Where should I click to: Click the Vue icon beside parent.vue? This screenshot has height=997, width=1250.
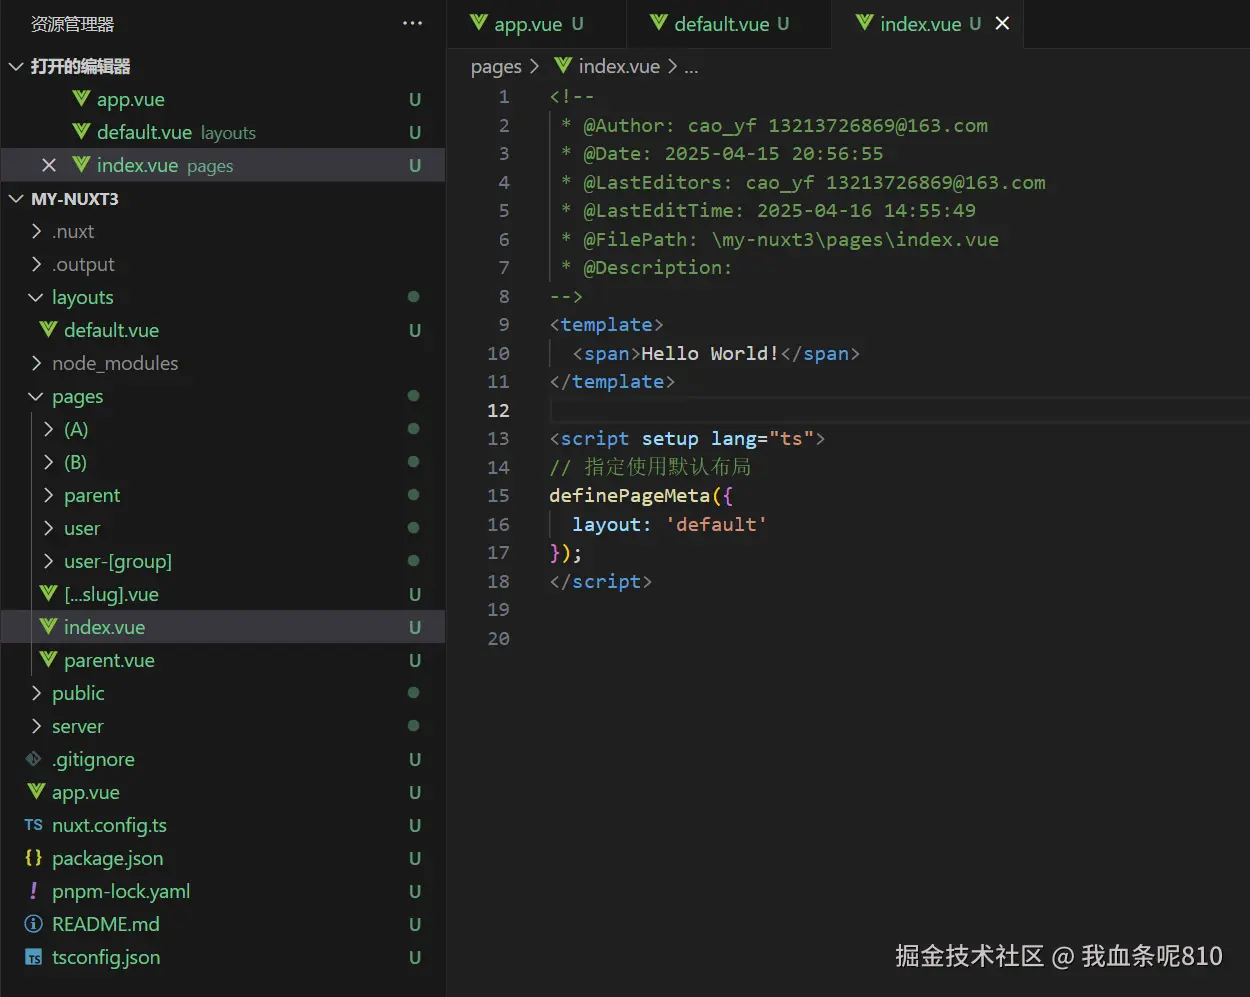[48, 660]
